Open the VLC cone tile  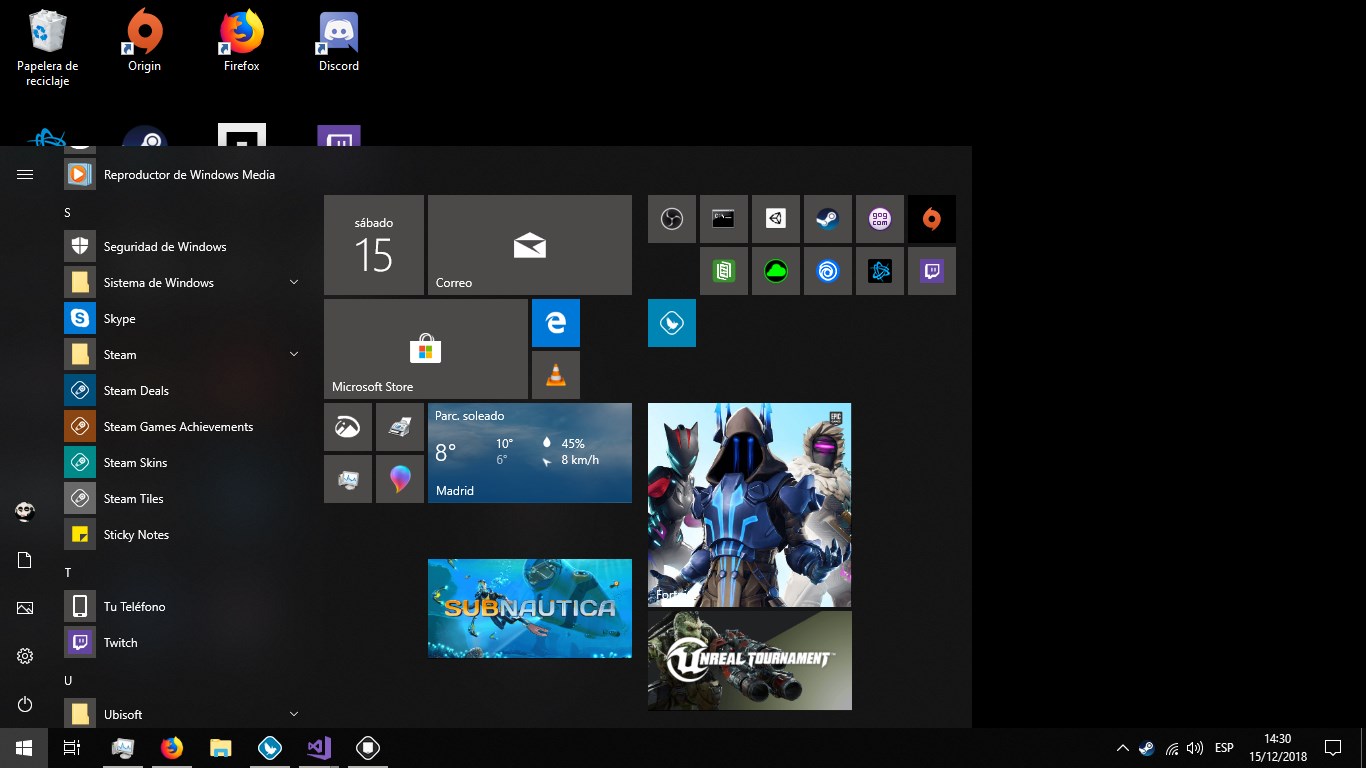point(556,375)
